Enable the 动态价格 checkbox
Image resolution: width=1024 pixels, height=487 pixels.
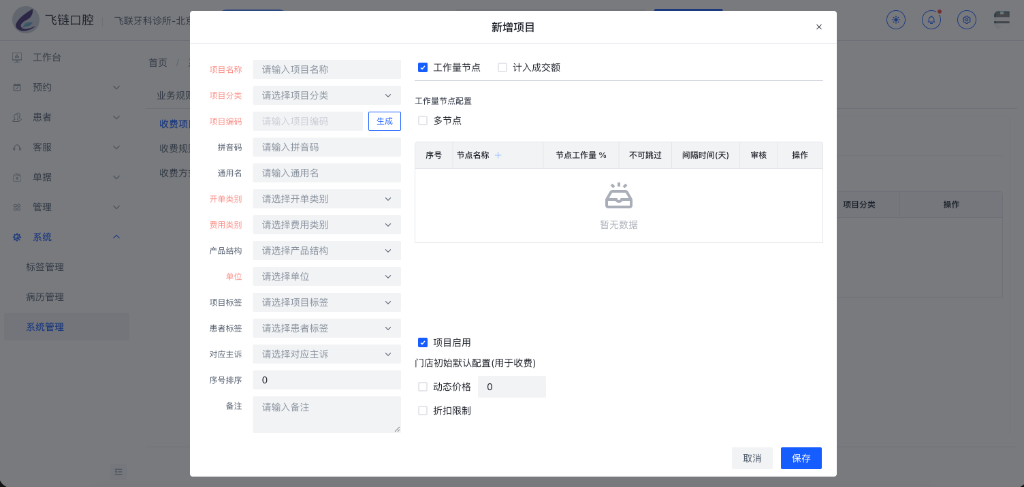423,386
